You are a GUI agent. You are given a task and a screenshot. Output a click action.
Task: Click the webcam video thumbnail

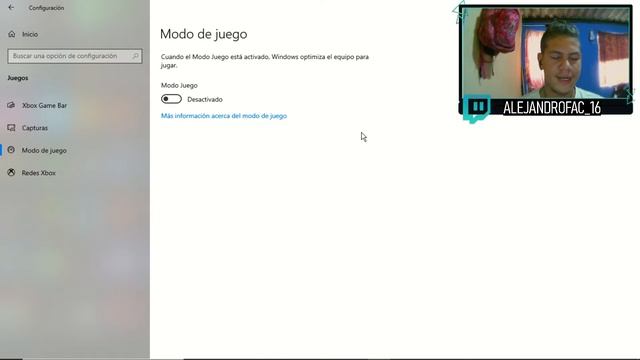(x=546, y=53)
